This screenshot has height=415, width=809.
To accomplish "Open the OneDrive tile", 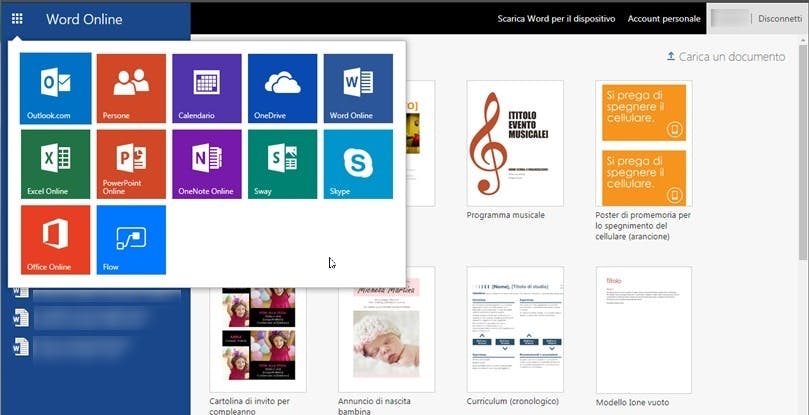I will (x=282, y=88).
